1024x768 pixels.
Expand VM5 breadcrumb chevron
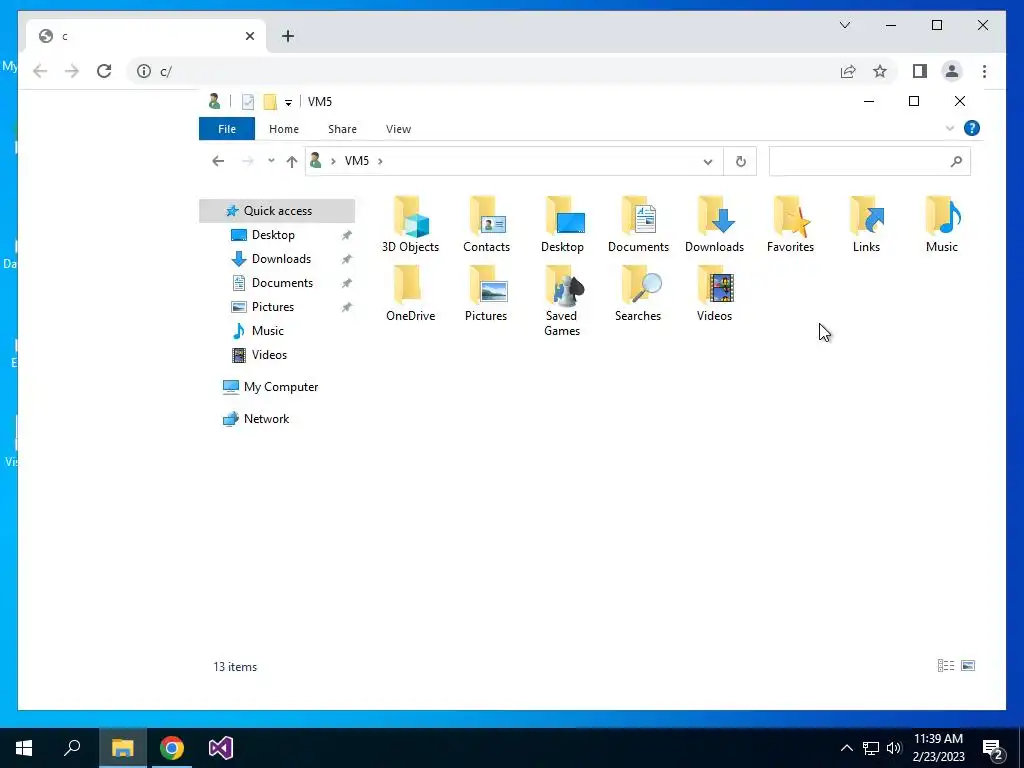(380, 161)
